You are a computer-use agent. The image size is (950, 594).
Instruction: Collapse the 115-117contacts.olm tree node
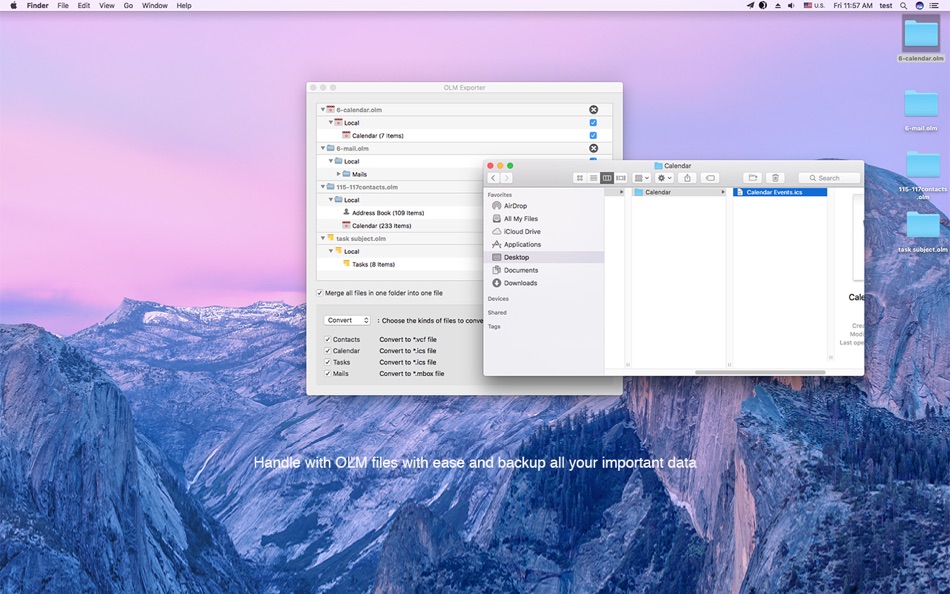322,187
